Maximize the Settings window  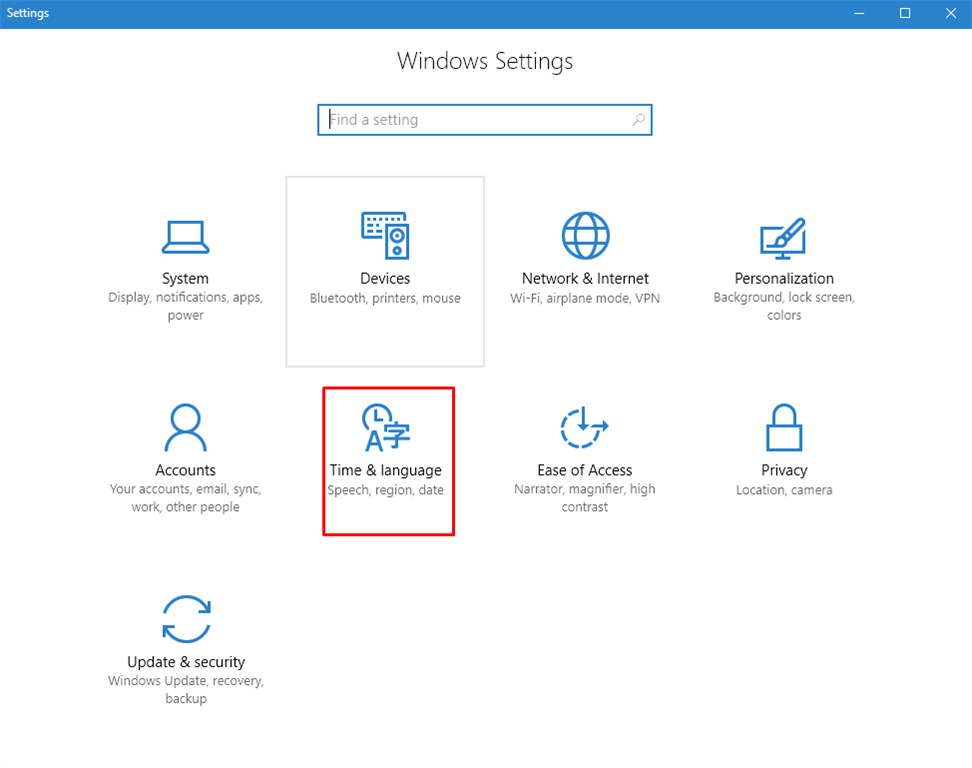(905, 14)
